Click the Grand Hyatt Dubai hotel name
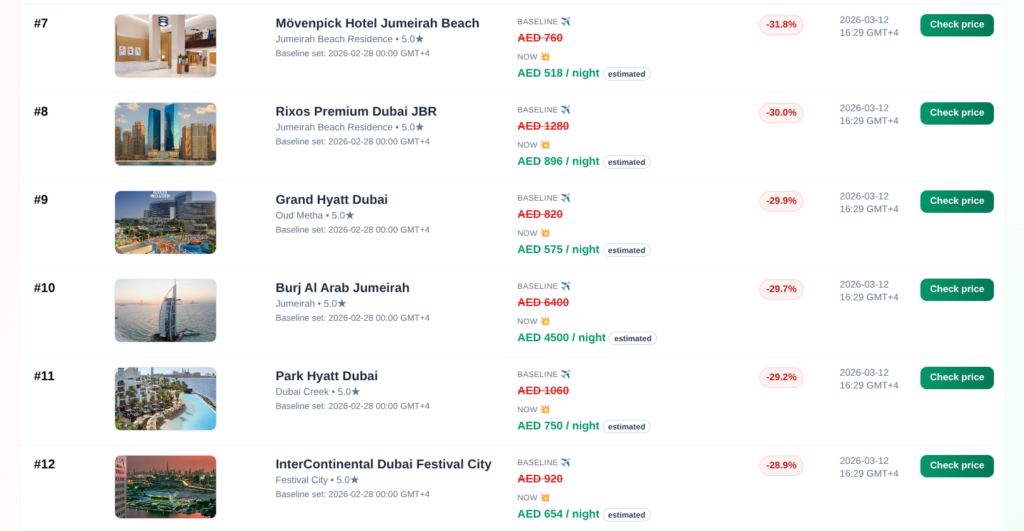This screenshot has width=1024, height=531. click(x=331, y=200)
